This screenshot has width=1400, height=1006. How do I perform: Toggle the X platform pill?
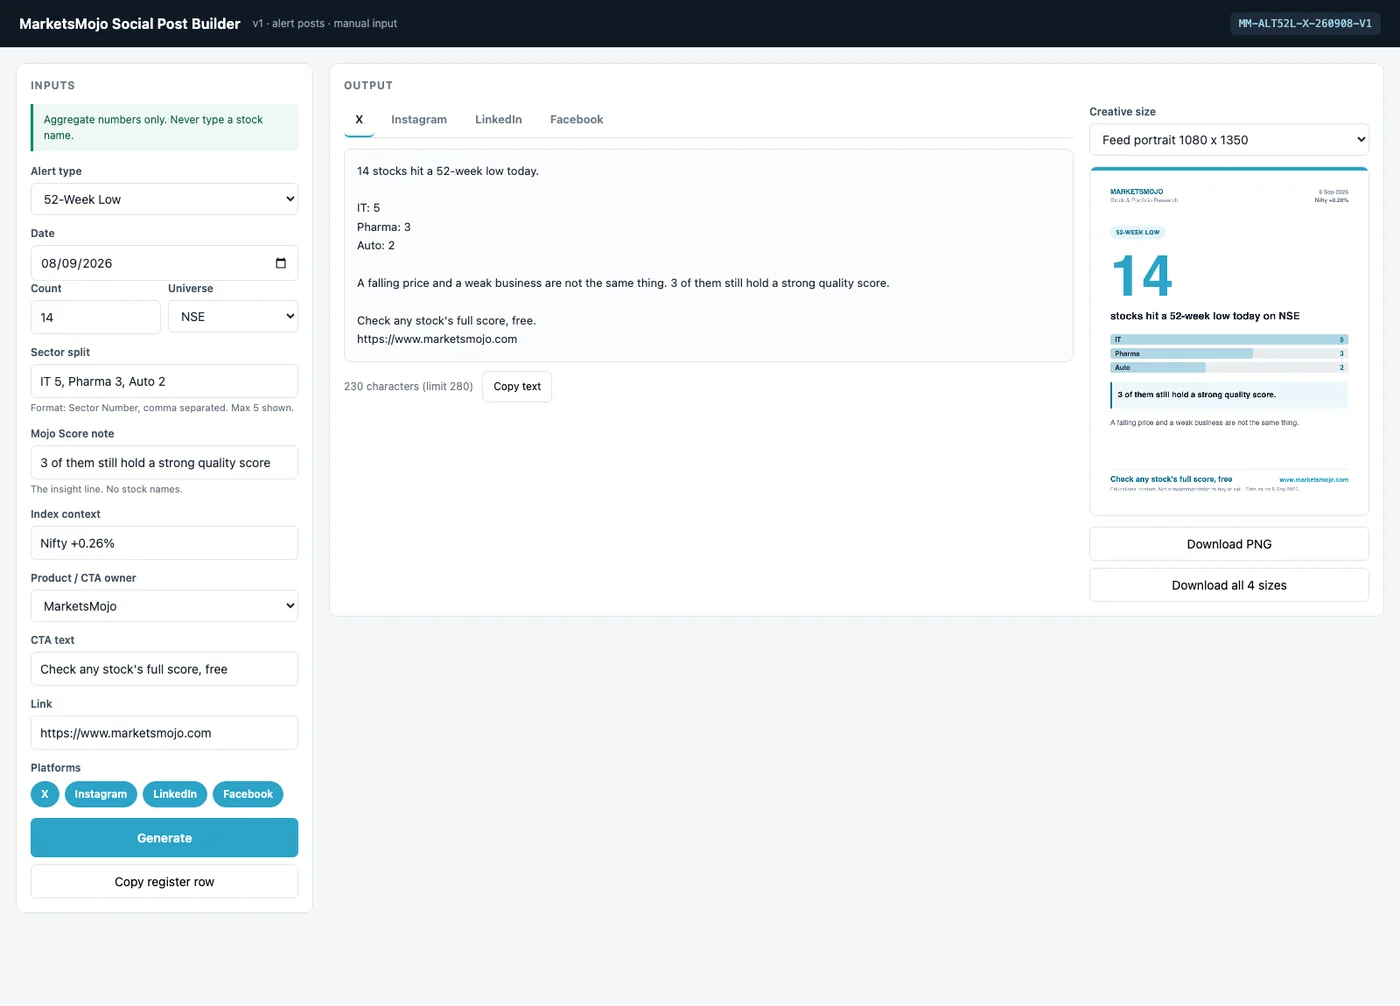pos(45,794)
